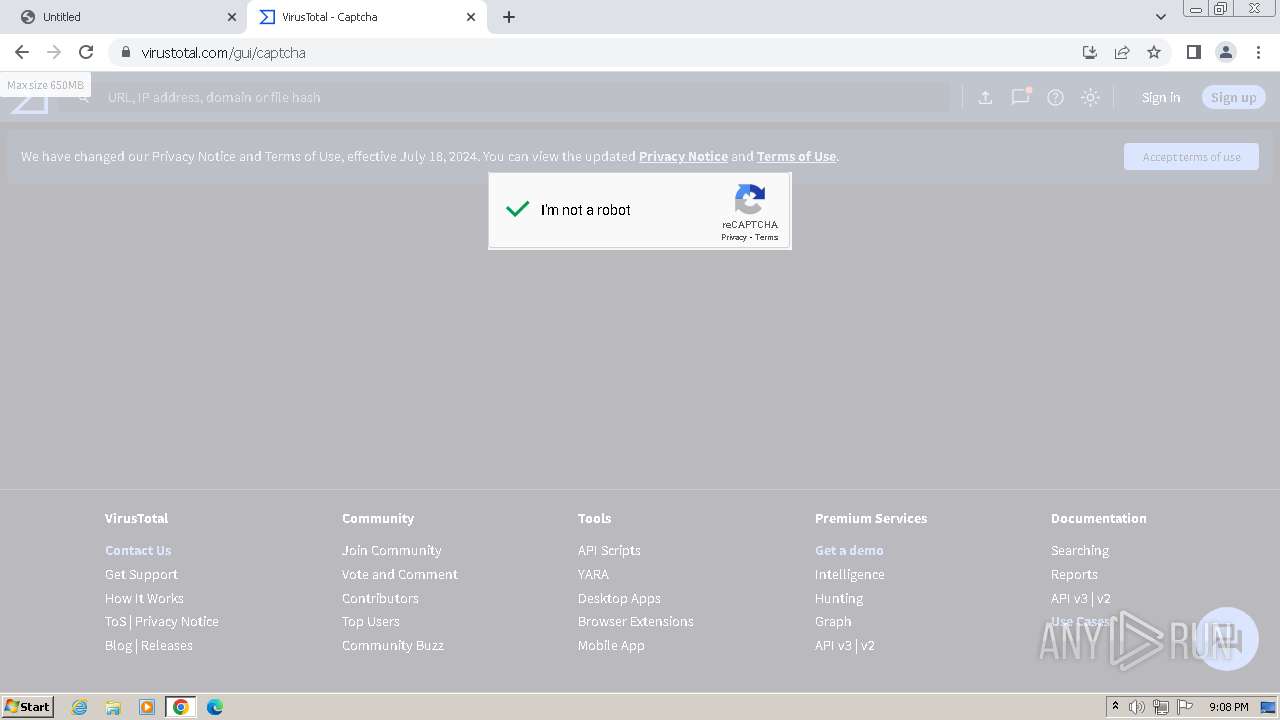Open API Scripts link

pos(609,550)
